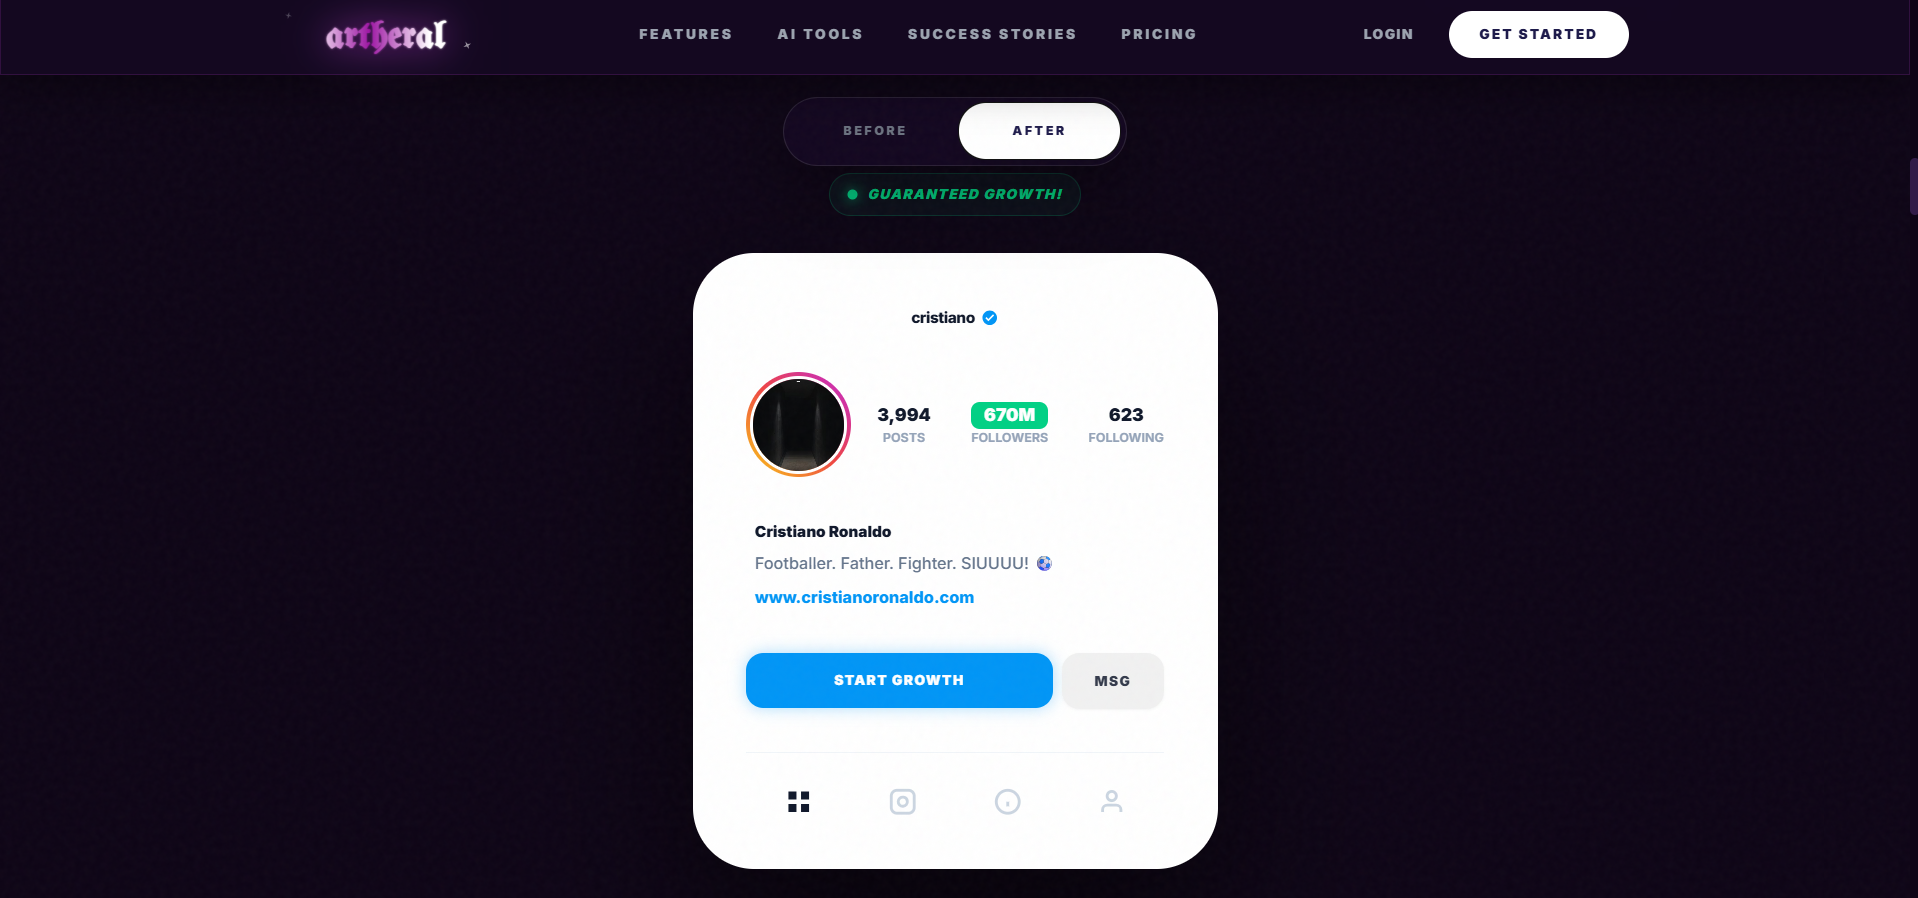Screen dimensions: 1918x898
Task: Select the camera reels icon in card footer
Action: coord(903,802)
